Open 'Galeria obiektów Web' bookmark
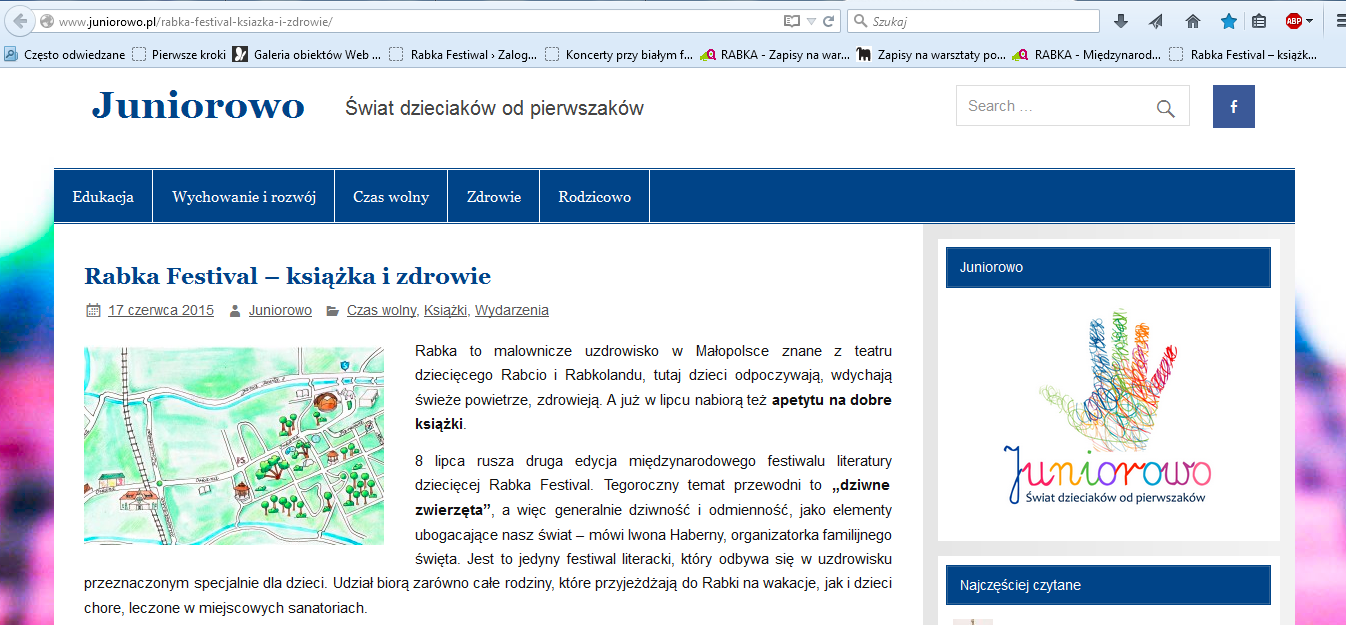1346x625 pixels. pyautogui.click(x=307, y=55)
